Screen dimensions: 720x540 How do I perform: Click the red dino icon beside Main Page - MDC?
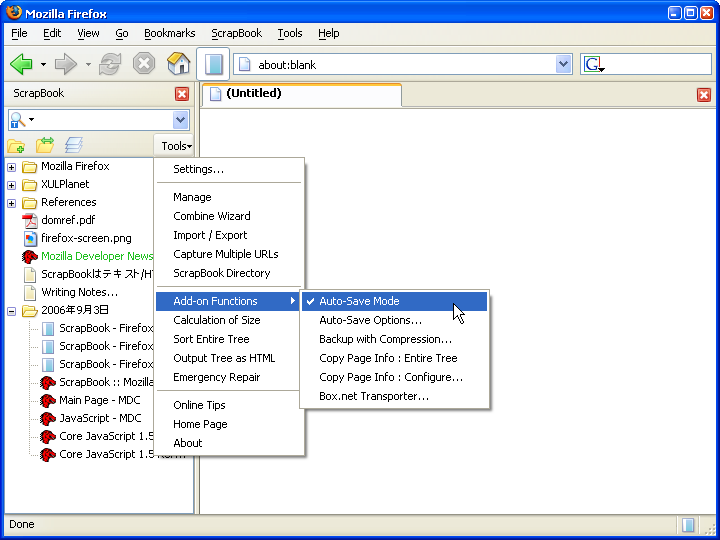click(x=47, y=400)
